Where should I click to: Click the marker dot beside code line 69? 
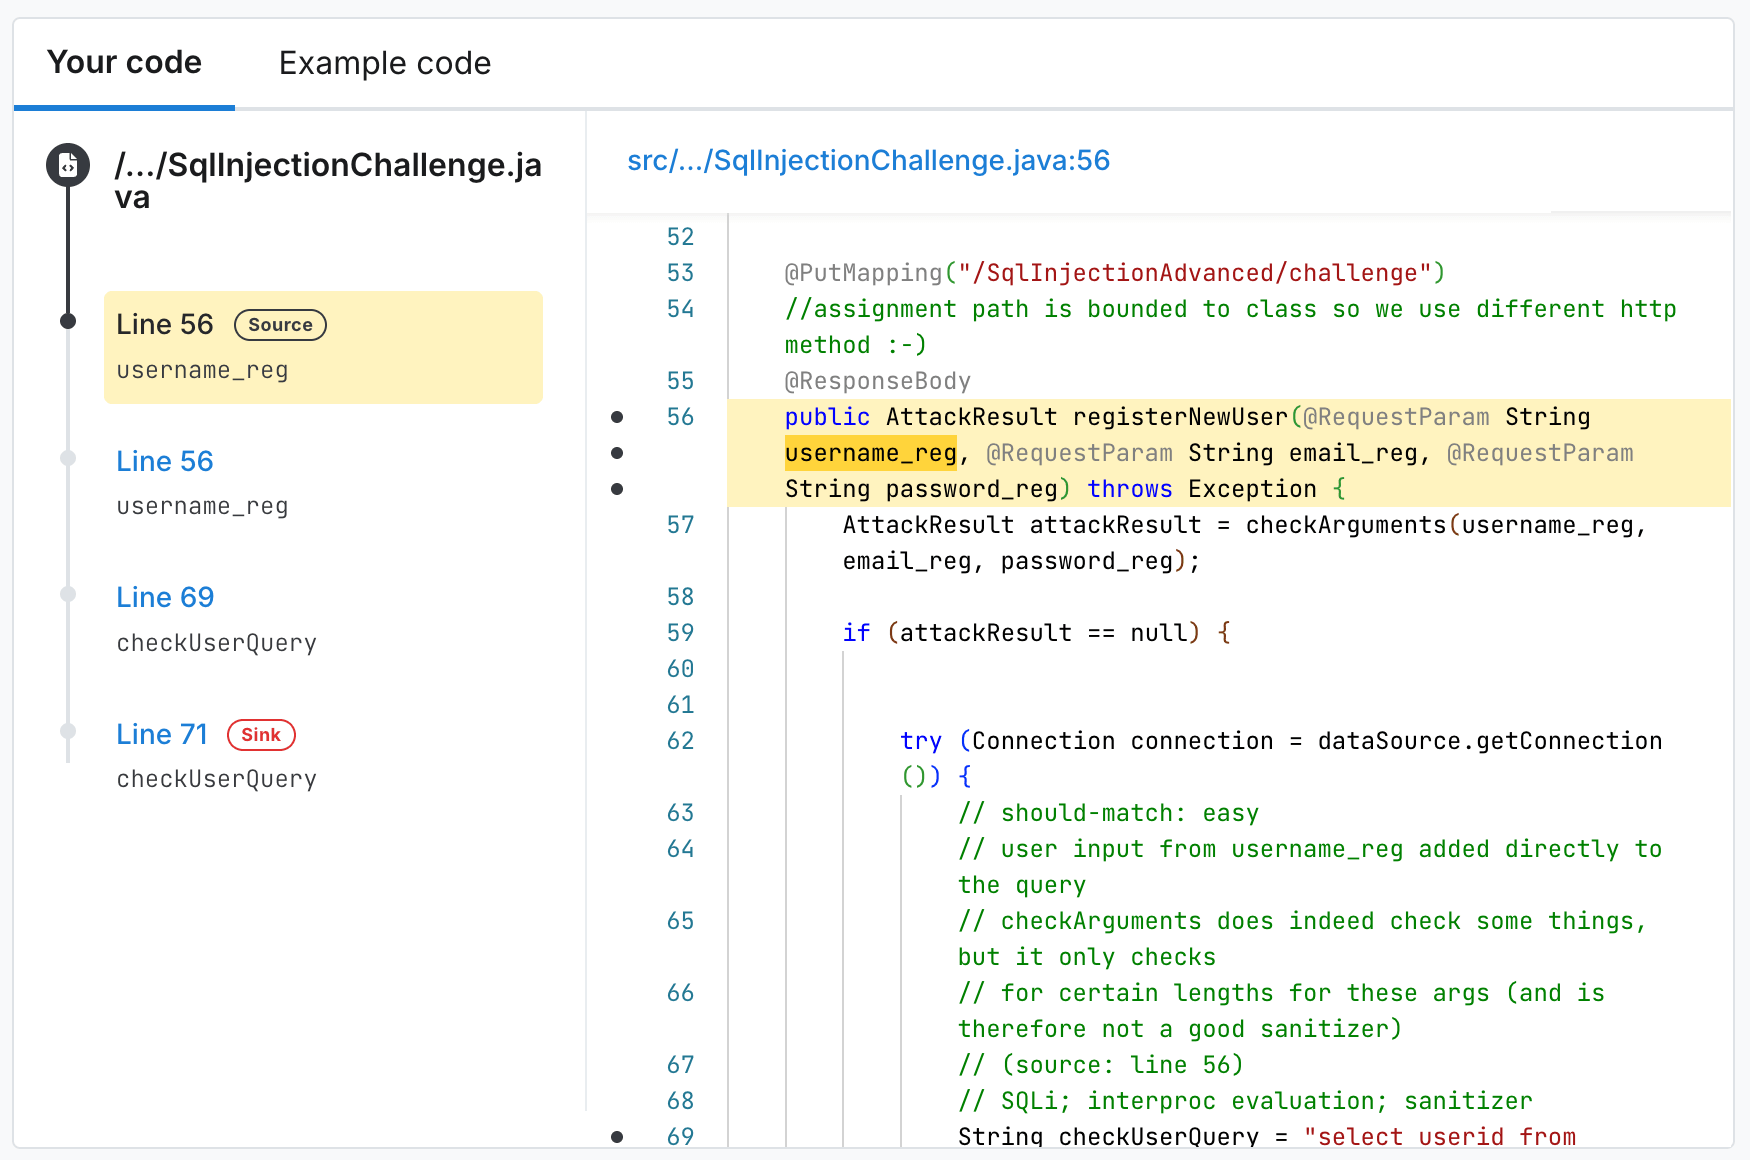(617, 1136)
